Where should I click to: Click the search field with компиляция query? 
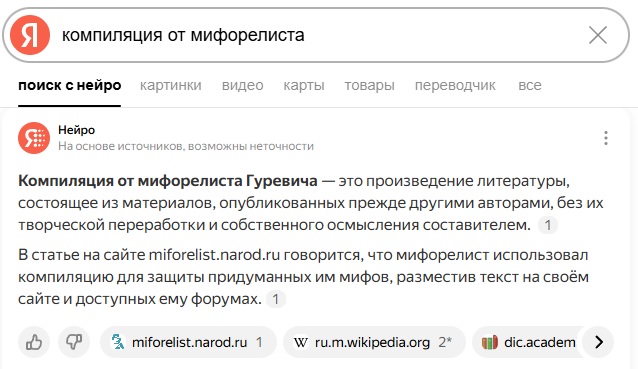[317, 35]
